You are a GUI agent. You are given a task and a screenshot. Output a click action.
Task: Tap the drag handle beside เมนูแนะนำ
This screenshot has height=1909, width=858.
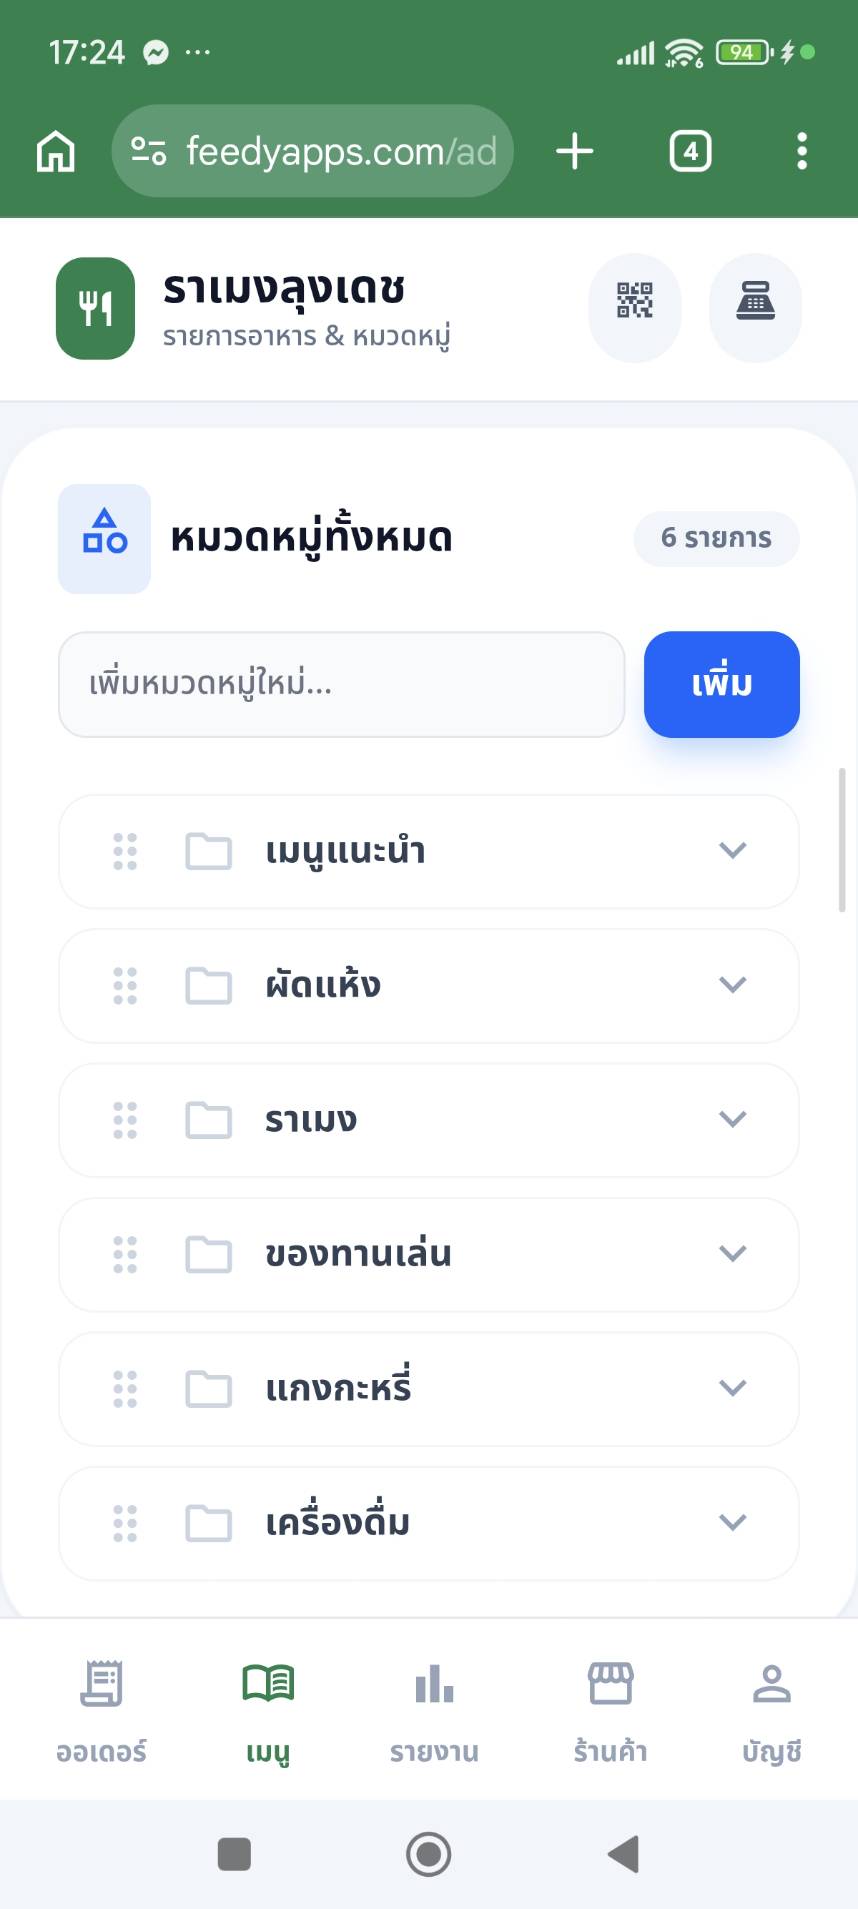(125, 852)
